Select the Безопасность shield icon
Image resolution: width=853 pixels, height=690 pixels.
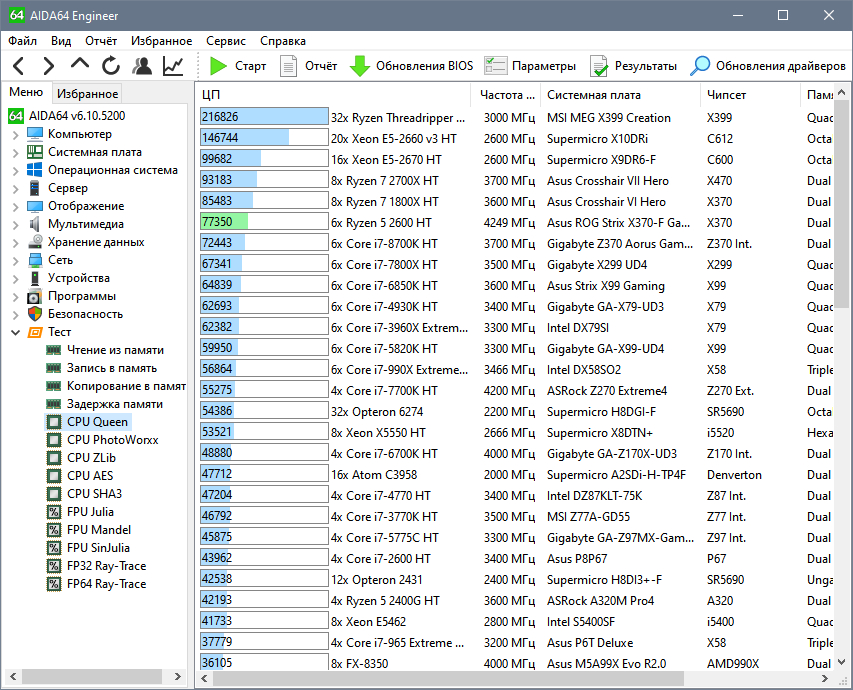click(35, 313)
